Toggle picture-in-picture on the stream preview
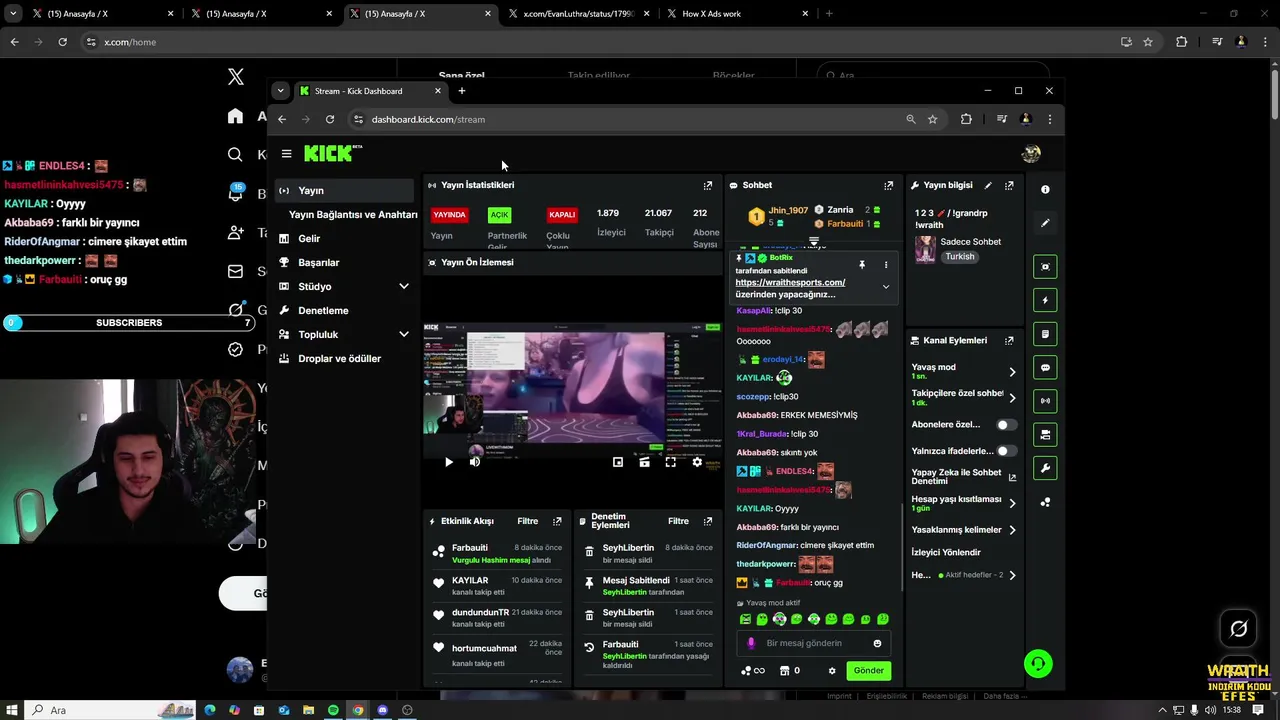 [618, 462]
